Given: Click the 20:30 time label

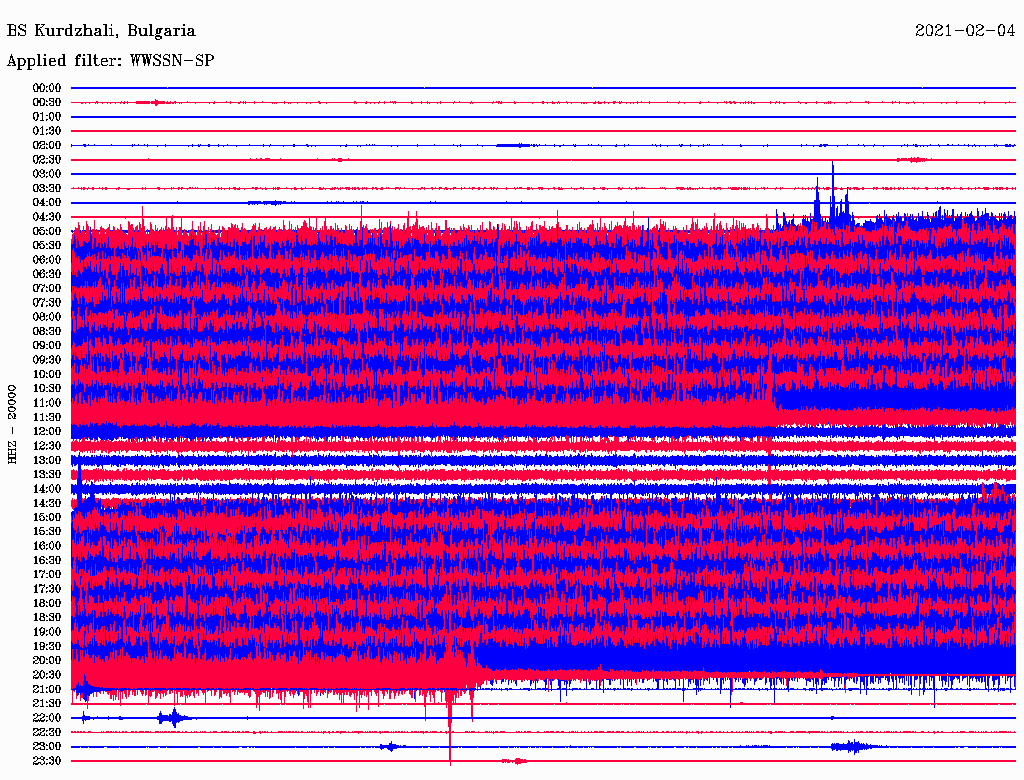Looking at the screenshot, I should (47, 675).
